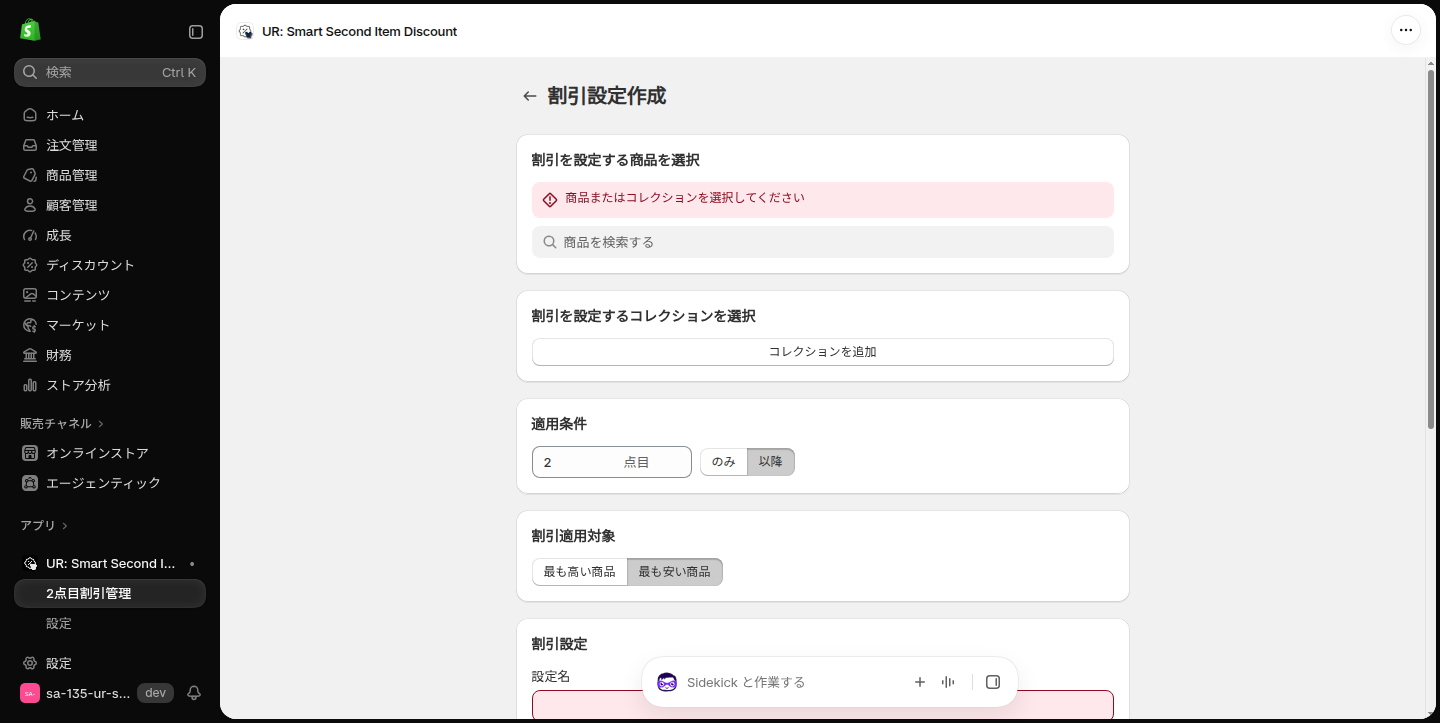The width and height of the screenshot is (1440, 723).
Task: Click the ホーム home icon
Action: 30,115
